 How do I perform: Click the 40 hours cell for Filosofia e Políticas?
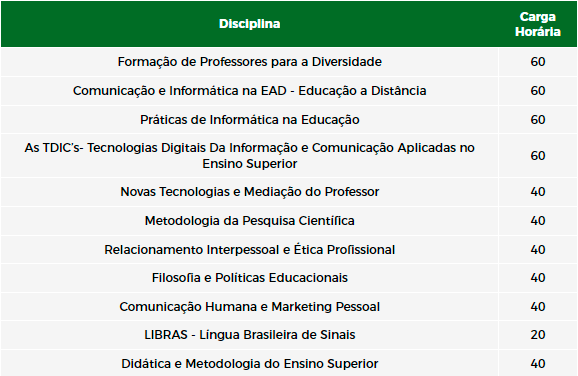[x=538, y=278]
